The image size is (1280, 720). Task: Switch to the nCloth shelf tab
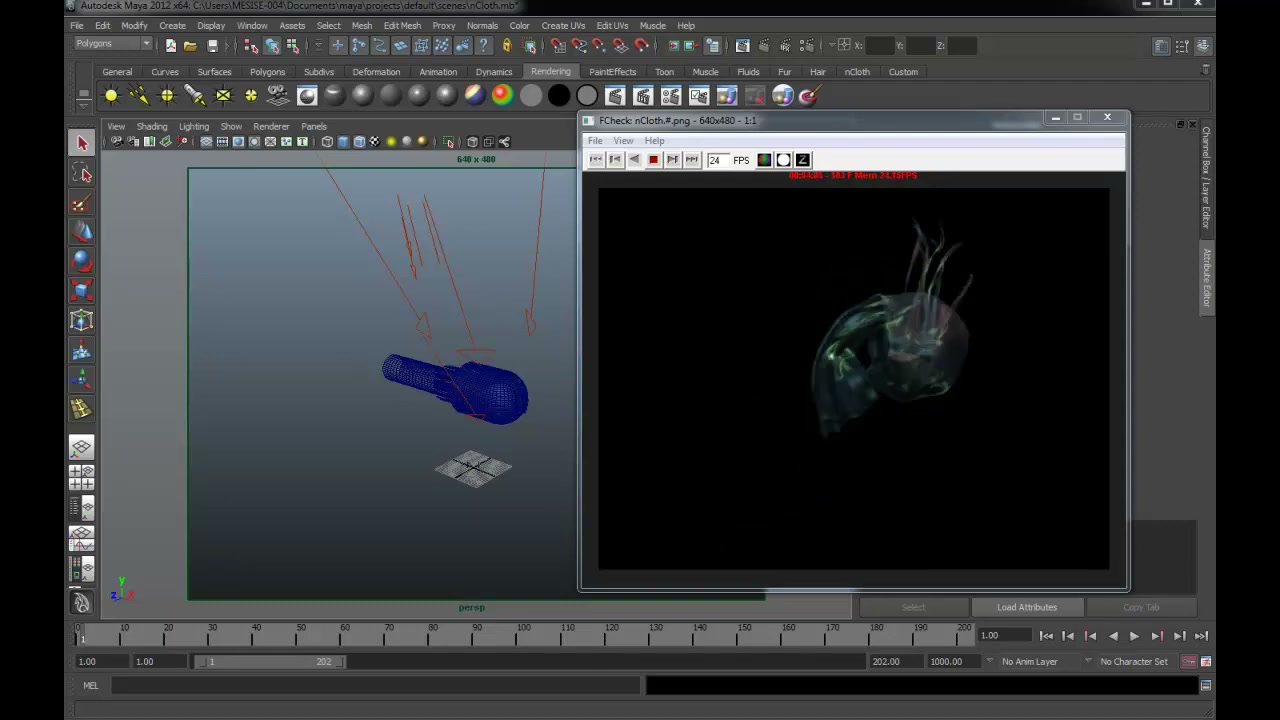(857, 72)
